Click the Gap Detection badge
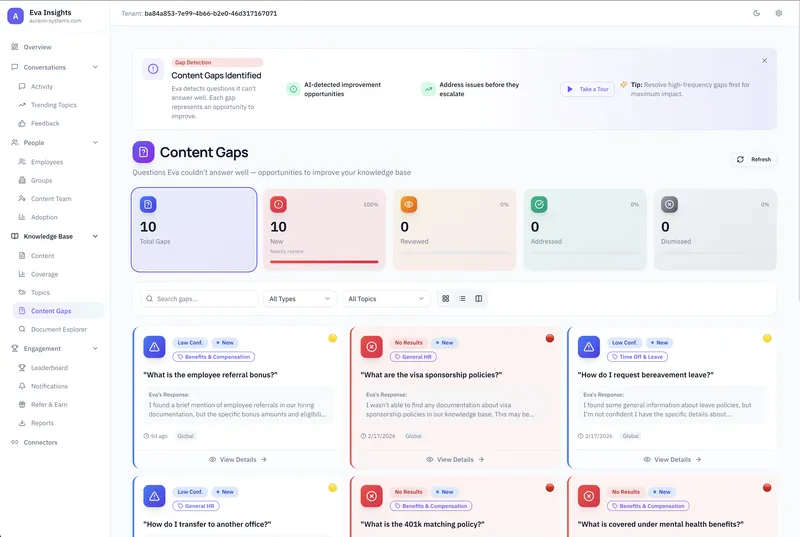 click(x=217, y=62)
